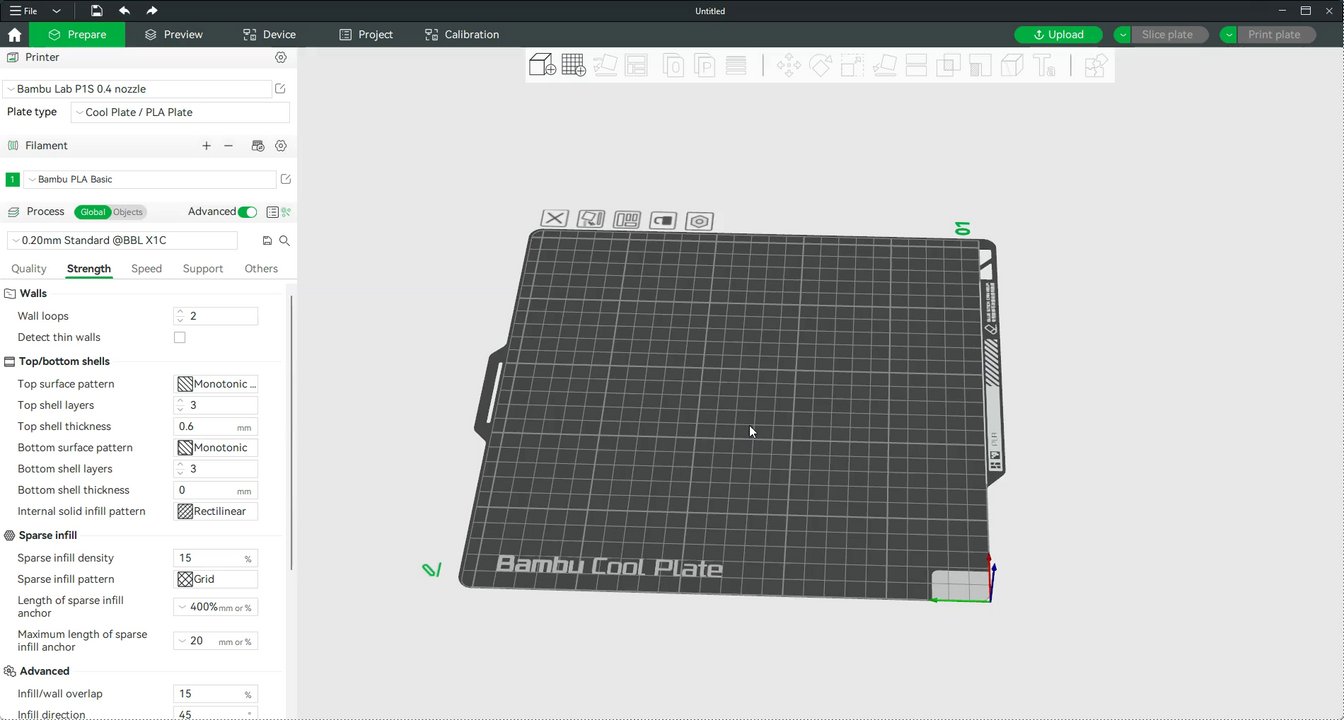Click the Undo arrow icon
This screenshot has width=1344, height=720.
point(124,11)
